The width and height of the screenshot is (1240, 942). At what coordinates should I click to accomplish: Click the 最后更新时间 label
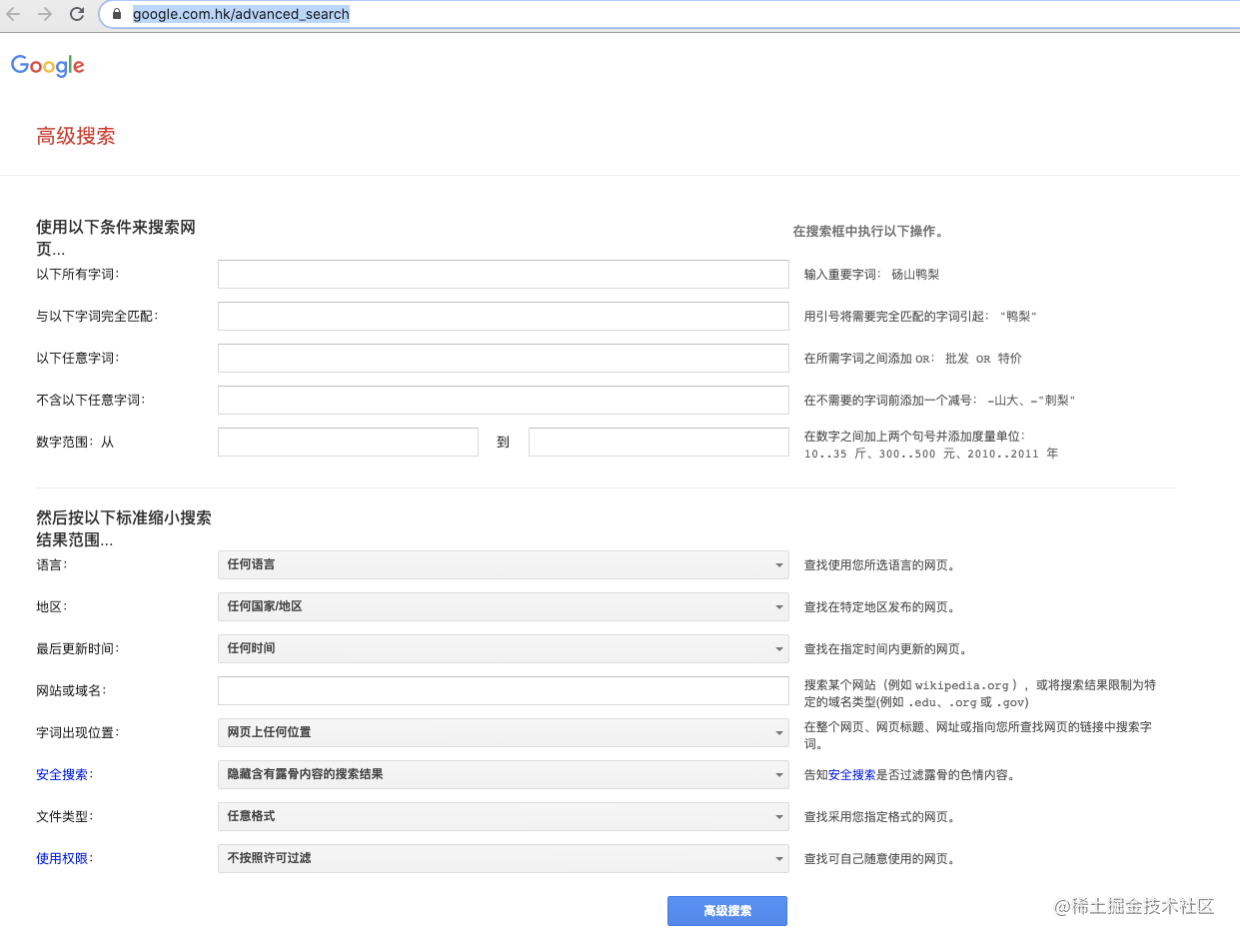tap(77, 649)
